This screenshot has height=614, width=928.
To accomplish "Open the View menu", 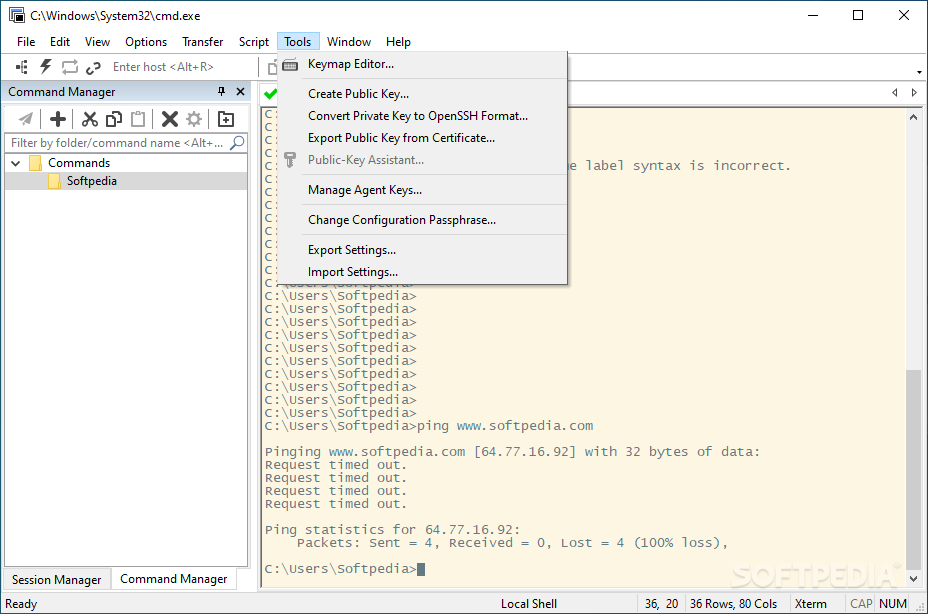I will pyautogui.click(x=97, y=42).
